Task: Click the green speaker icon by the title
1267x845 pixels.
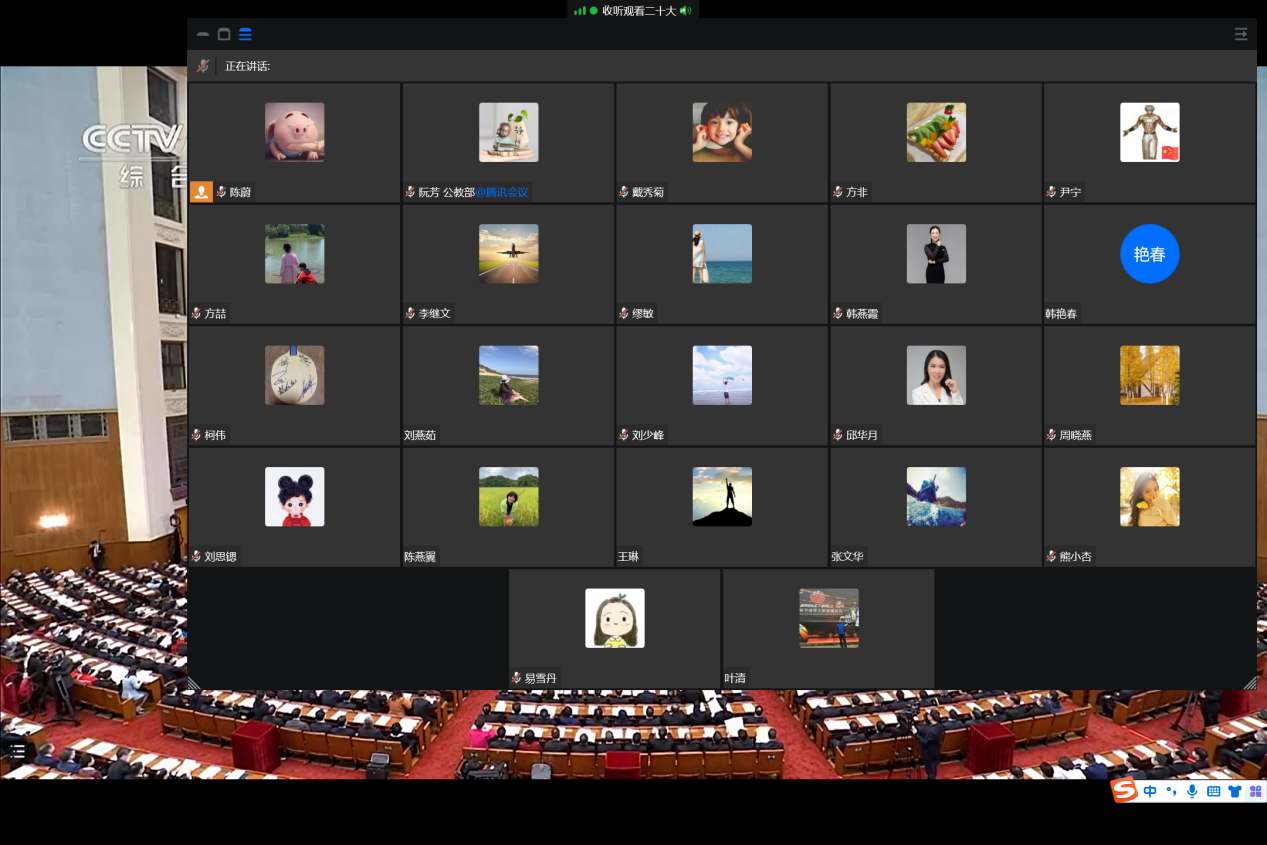Action: 685,10
